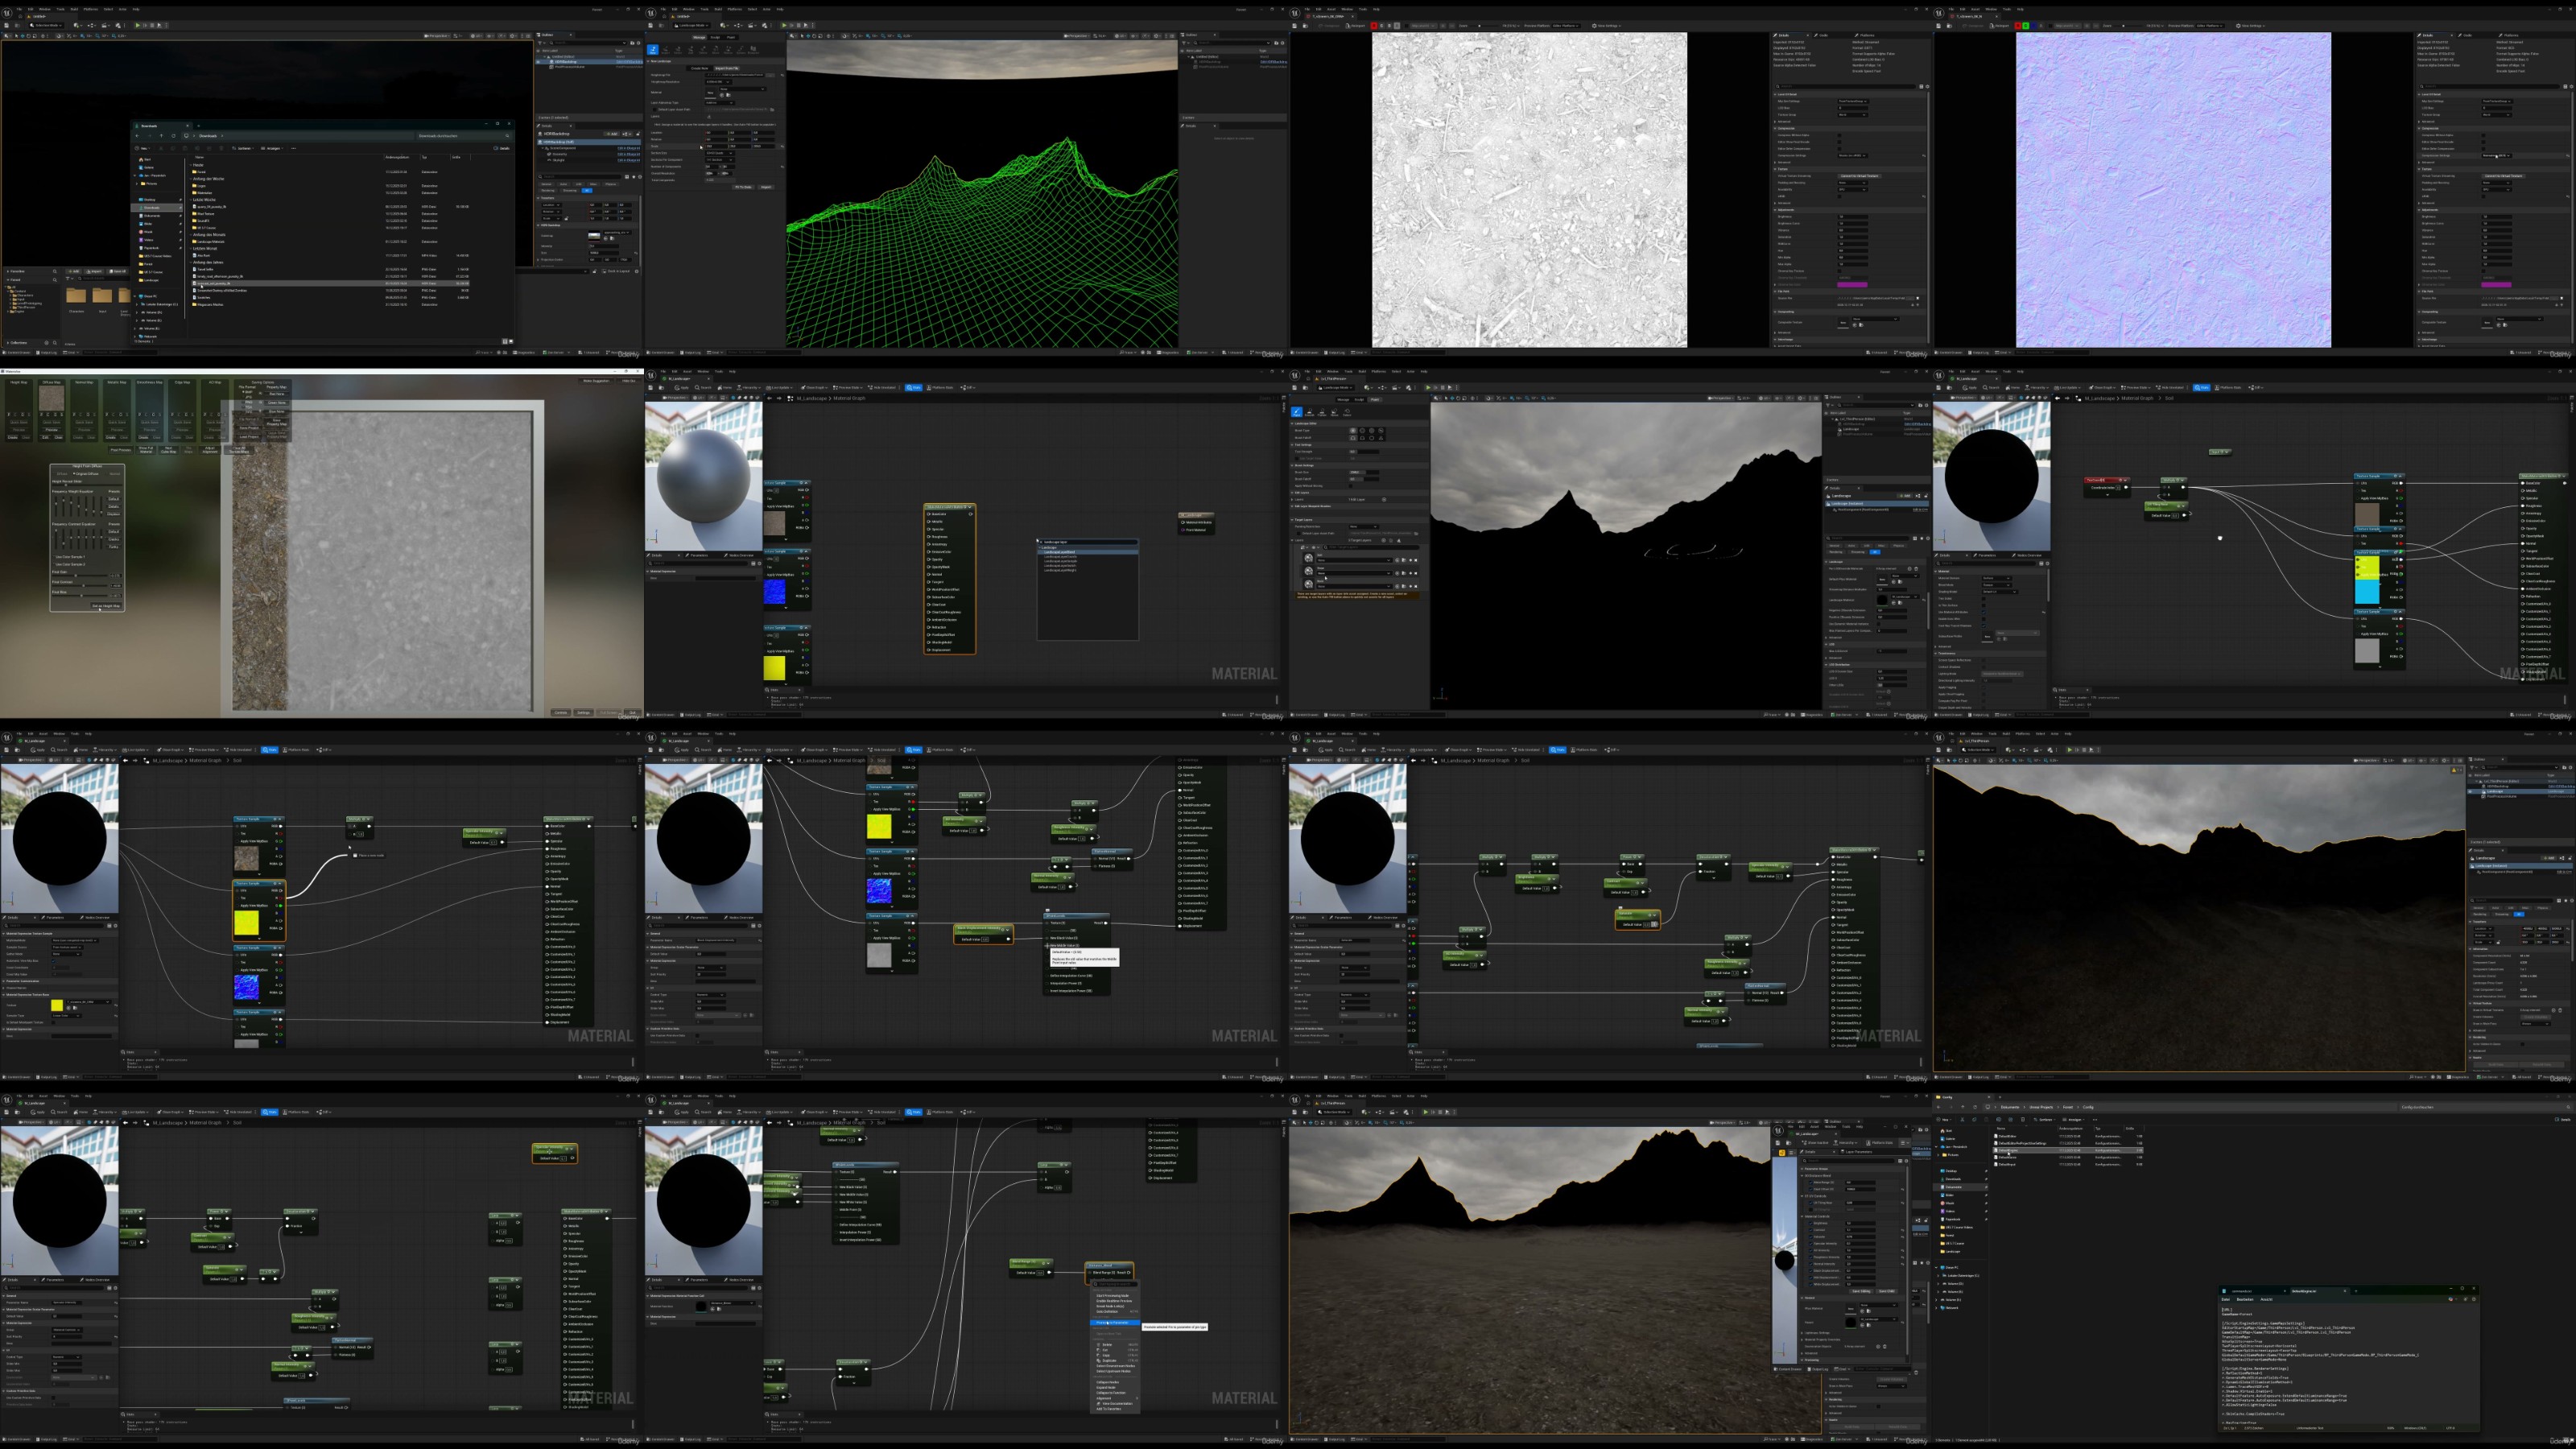Image resolution: width=2576 pixels, height=1449 pixels.
Task: Open Neu dropdown in Config explorer window
Action: point(1945,1120)
